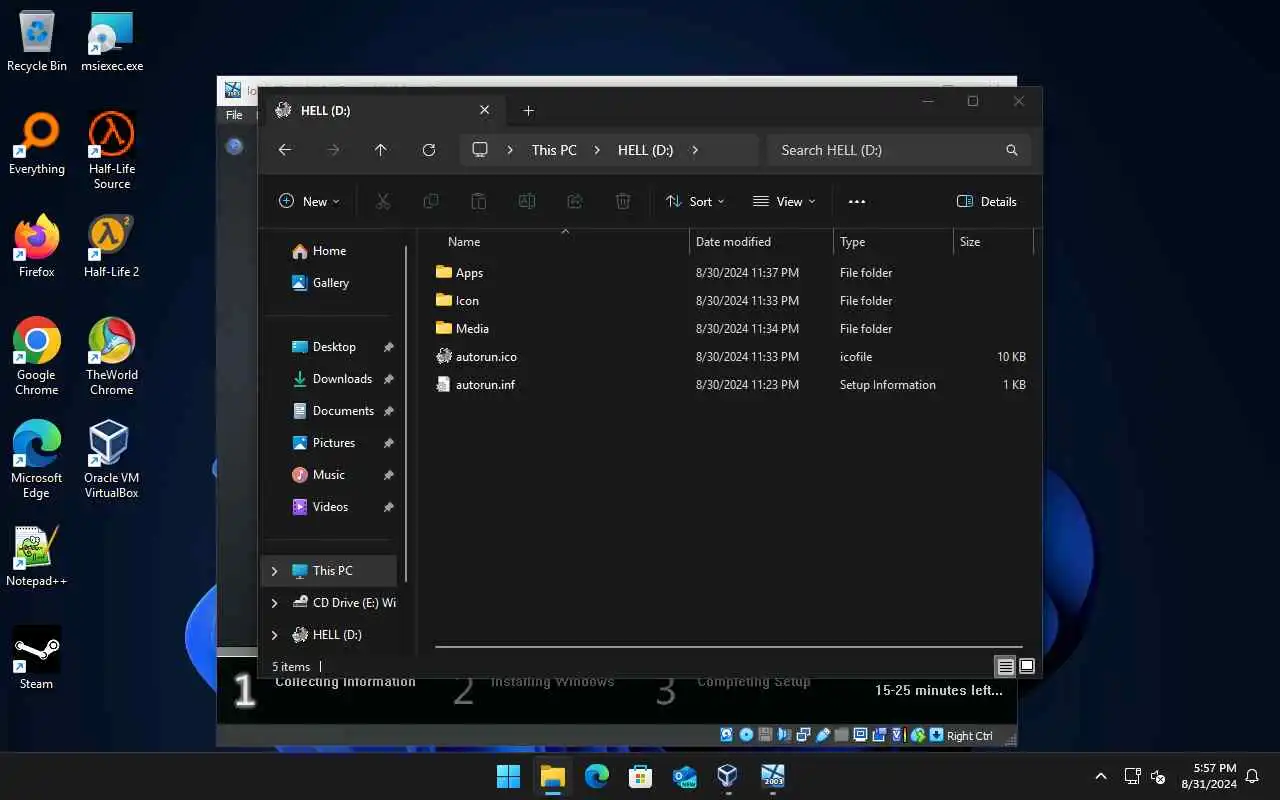
Task: Select Home in navigation pane
Action: tap(329, 251)
